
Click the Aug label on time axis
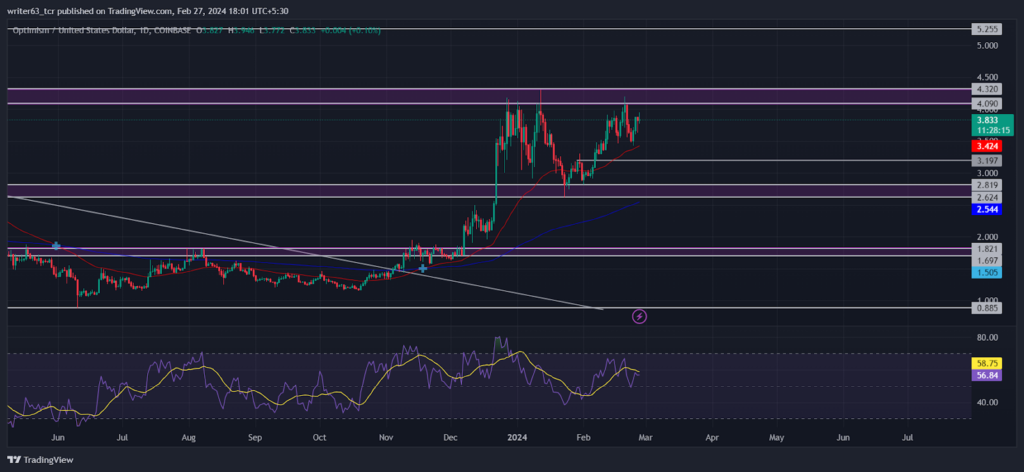[x=189, y=437]
